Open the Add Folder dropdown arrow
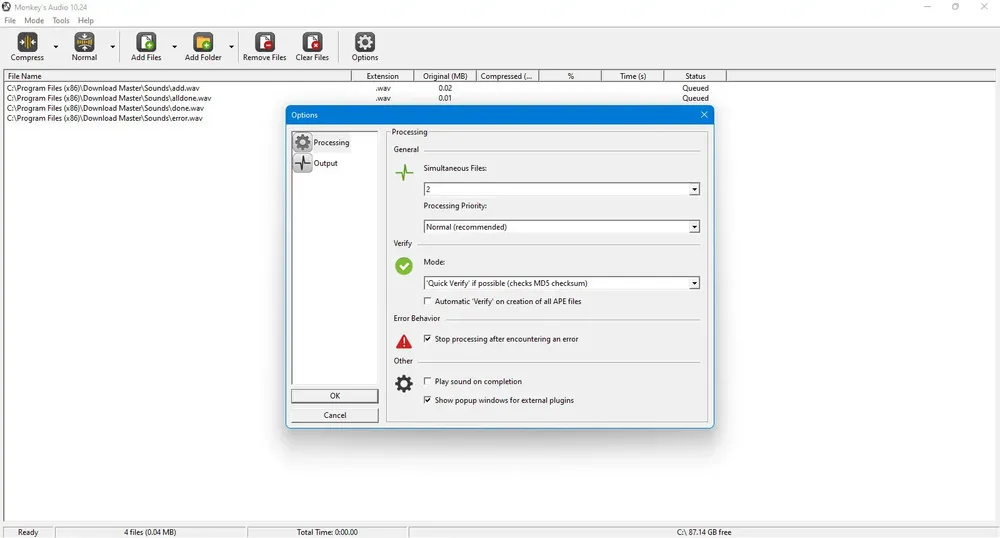Screen dimensions: 1000x538 click(x=231, y=47)
